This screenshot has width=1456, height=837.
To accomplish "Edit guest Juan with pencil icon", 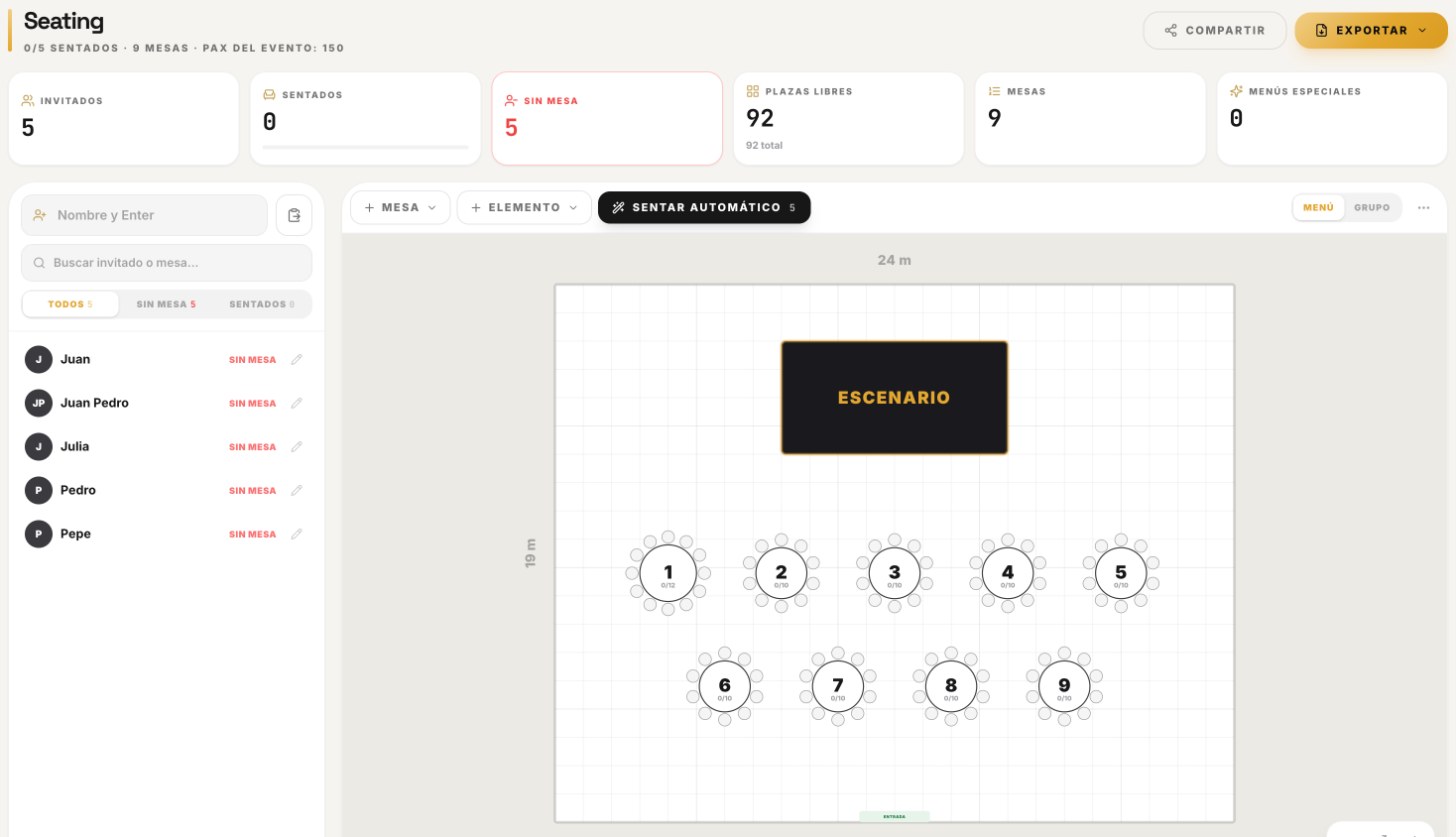I will [x=296, y=360].
